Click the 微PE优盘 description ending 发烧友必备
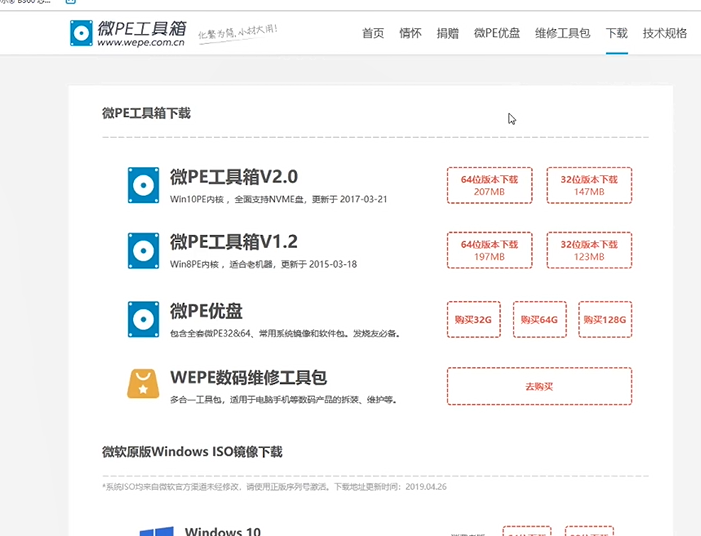Screen dimensions: 701x536 pyautogui.click(x=285, y=333)
